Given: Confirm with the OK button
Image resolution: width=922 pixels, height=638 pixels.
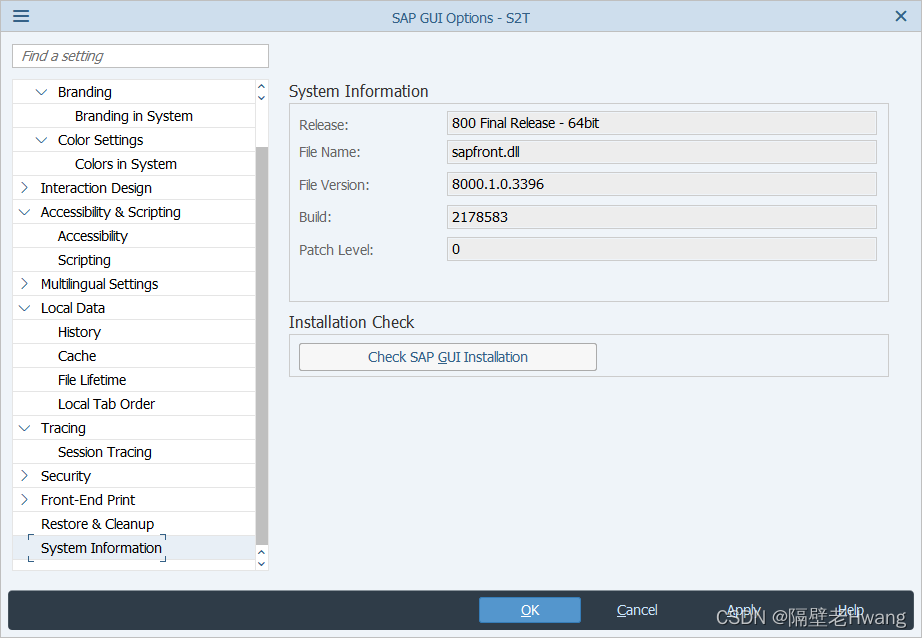Looking at the screenshot, I should pos(530,610).
